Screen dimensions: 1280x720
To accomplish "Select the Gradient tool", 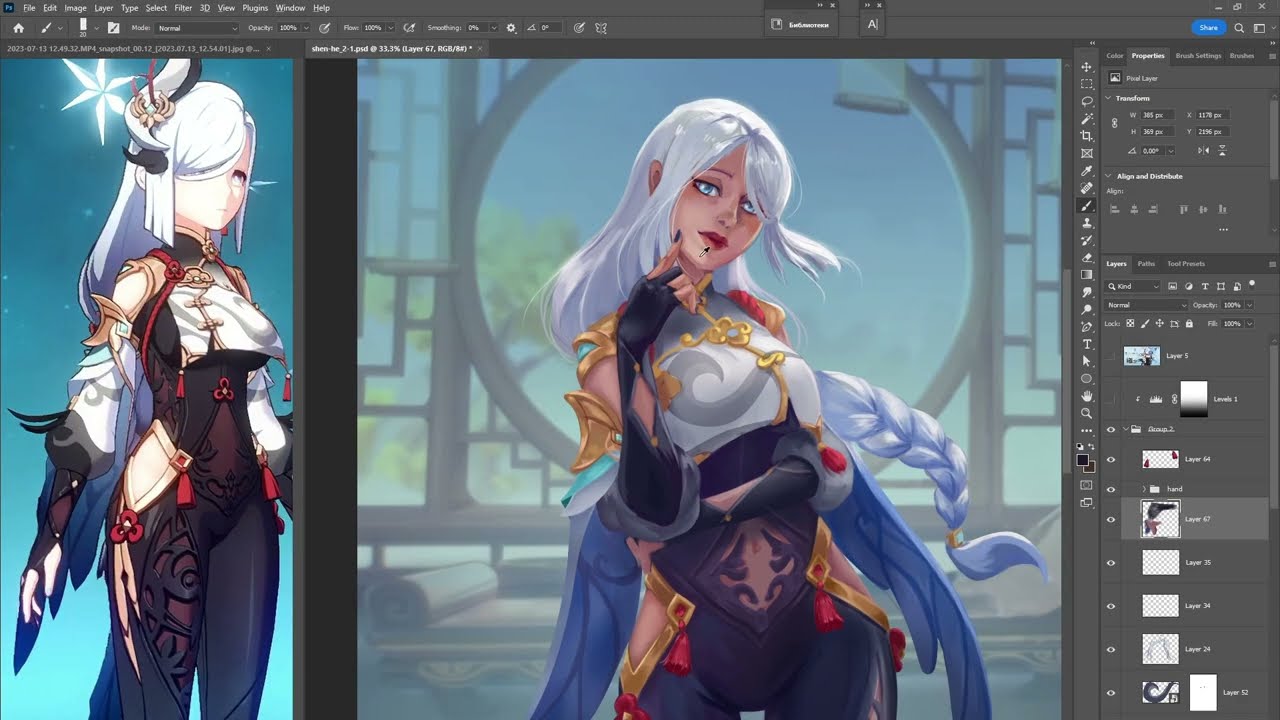I will (x=1087, y=275).
